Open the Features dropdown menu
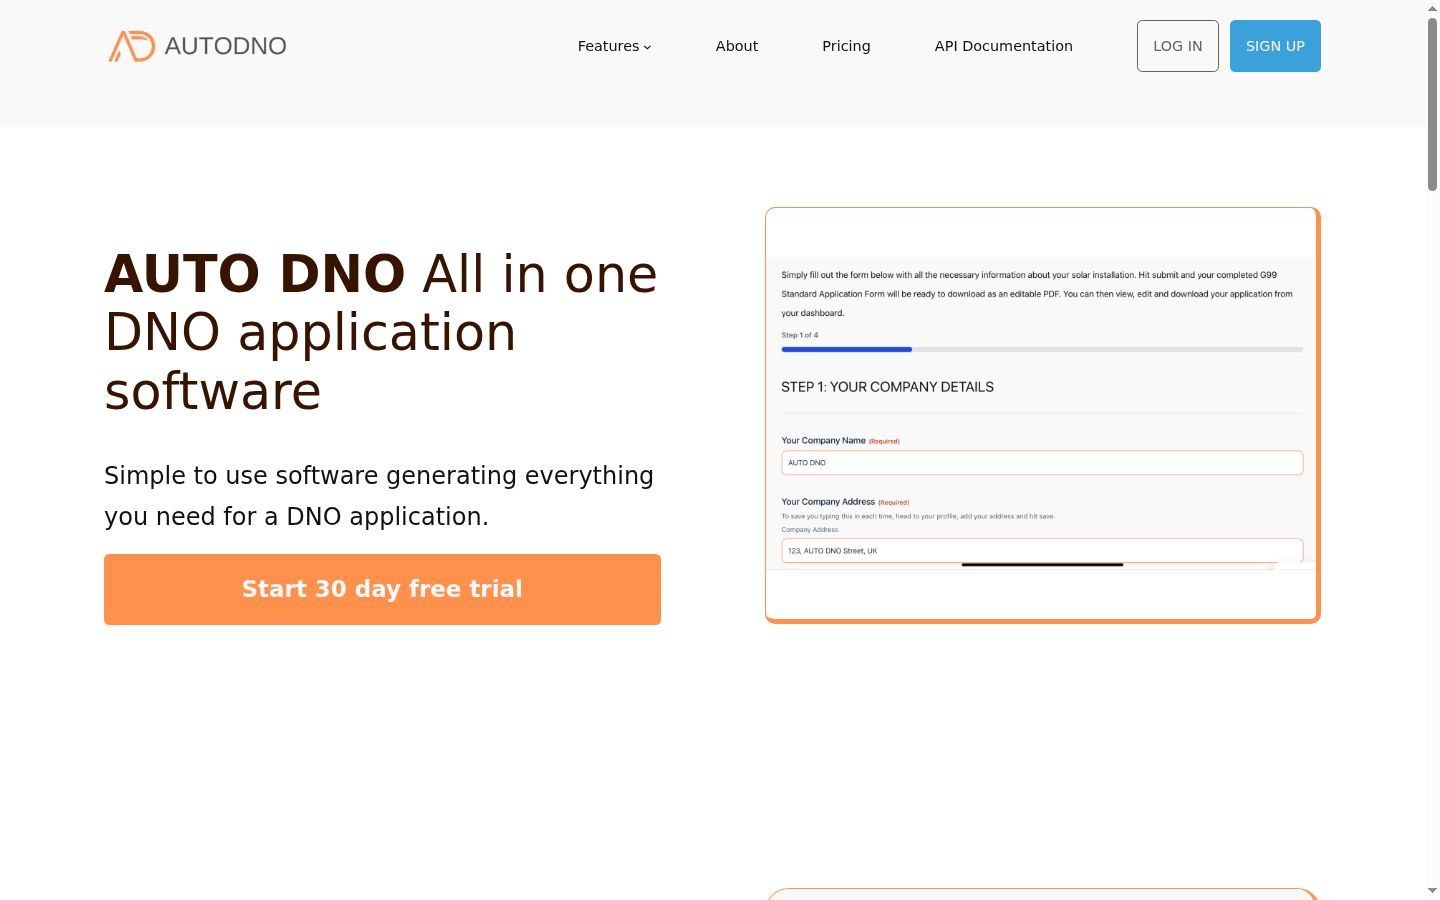 click(614, 46)
